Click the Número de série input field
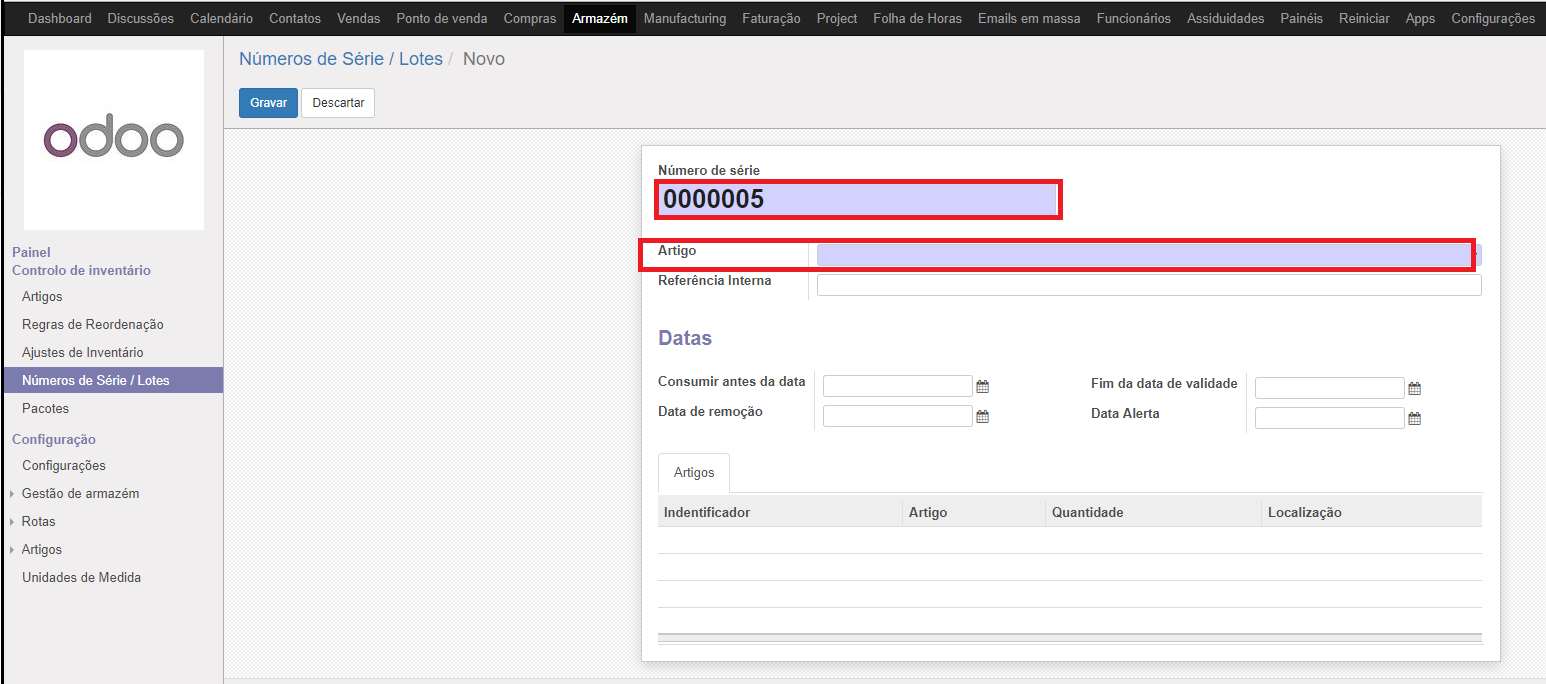The image size is (1546, 684). coord(857,200)
